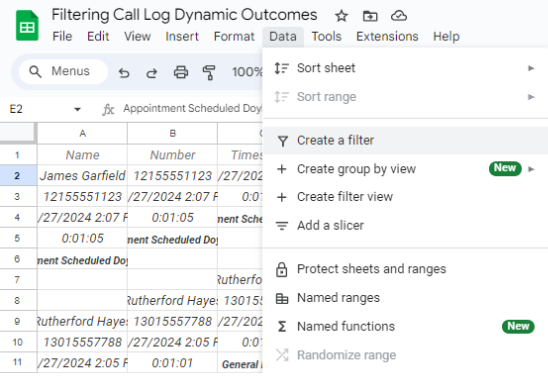Viewport: 548px width, 377px height.
Task: Open the Format menu
Action: point(234,36)
